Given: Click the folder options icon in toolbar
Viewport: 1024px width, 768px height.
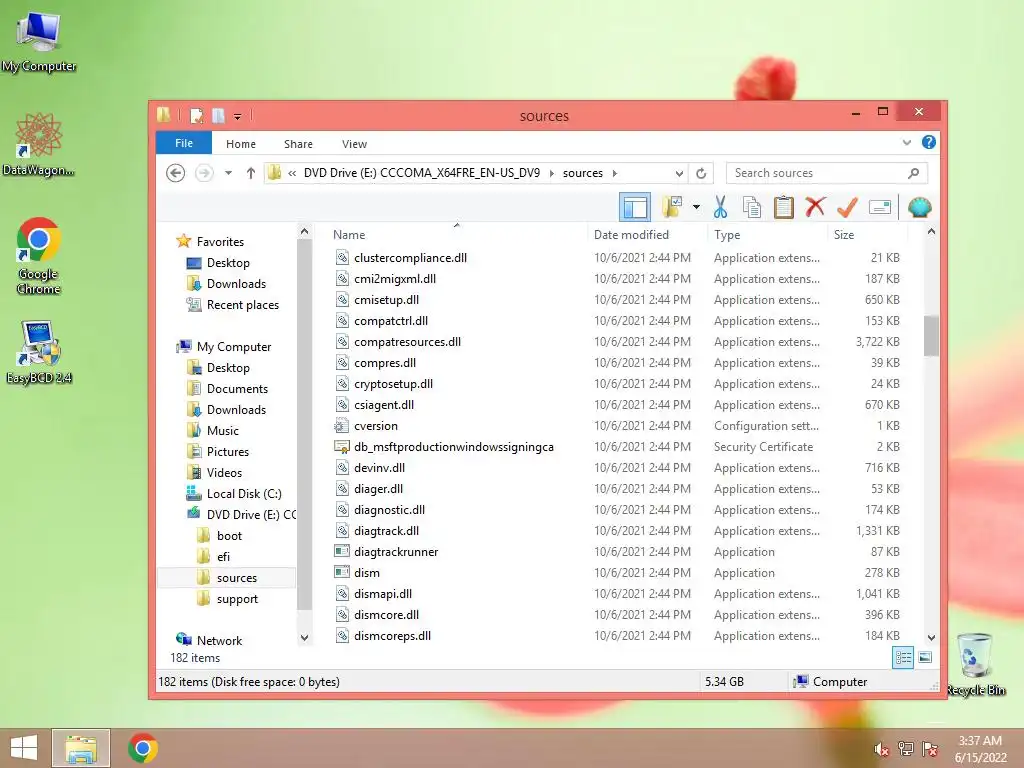Looking at the screenshot, I should 672,208.
